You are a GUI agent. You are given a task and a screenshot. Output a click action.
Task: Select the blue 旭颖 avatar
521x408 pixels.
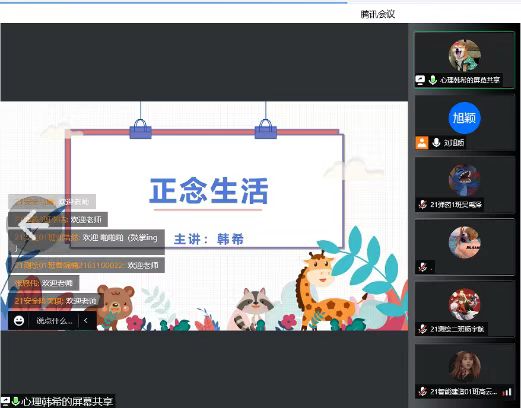tap(464, 118)
